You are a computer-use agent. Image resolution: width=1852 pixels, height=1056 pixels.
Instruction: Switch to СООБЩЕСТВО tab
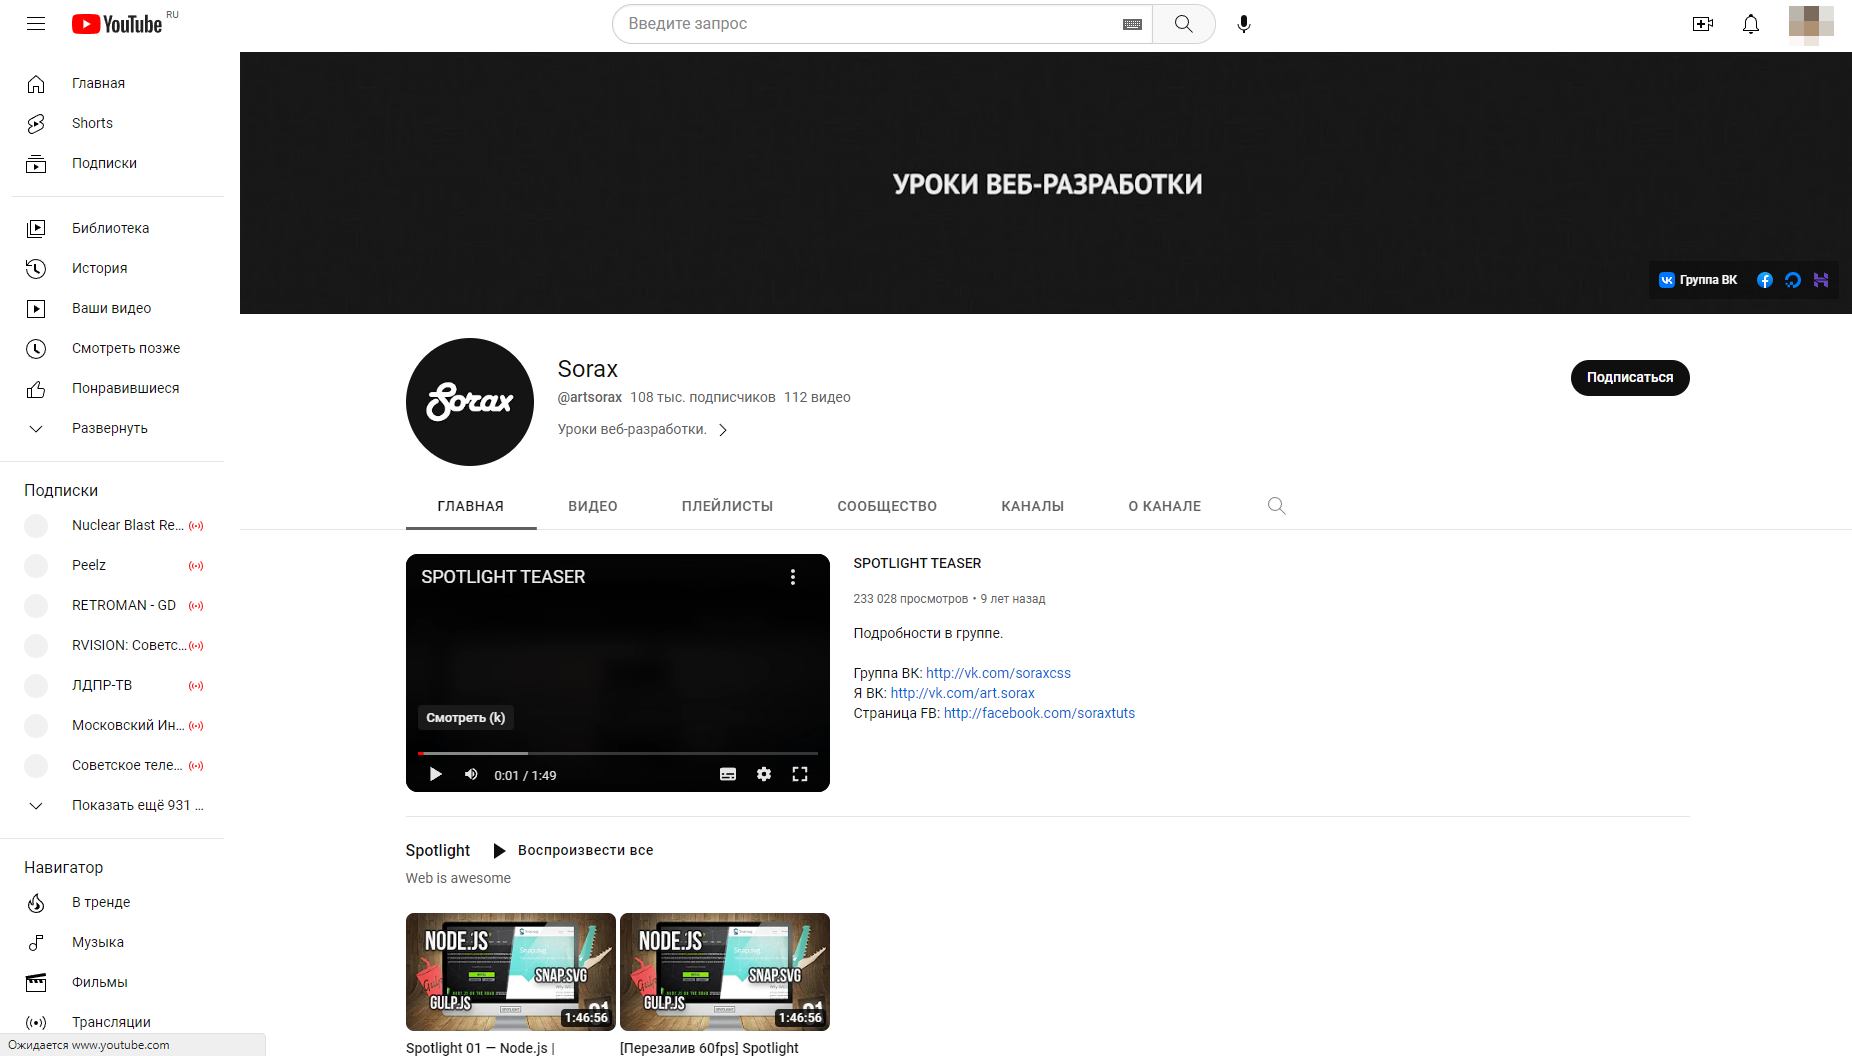click(887, 506)
